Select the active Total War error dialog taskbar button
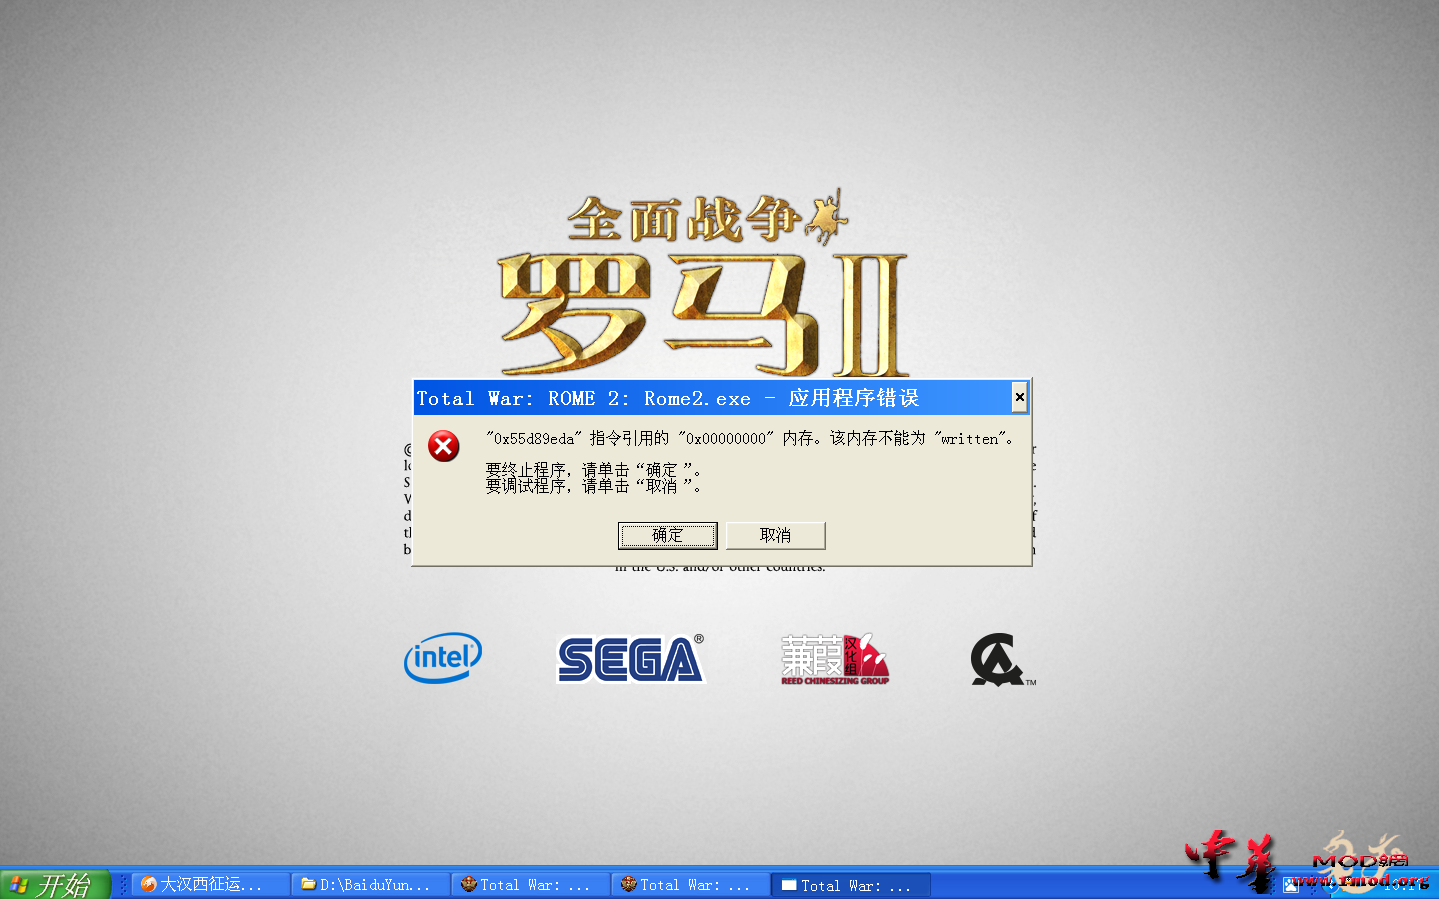Viewport: 1439px width, 899px height. [851, 885]
